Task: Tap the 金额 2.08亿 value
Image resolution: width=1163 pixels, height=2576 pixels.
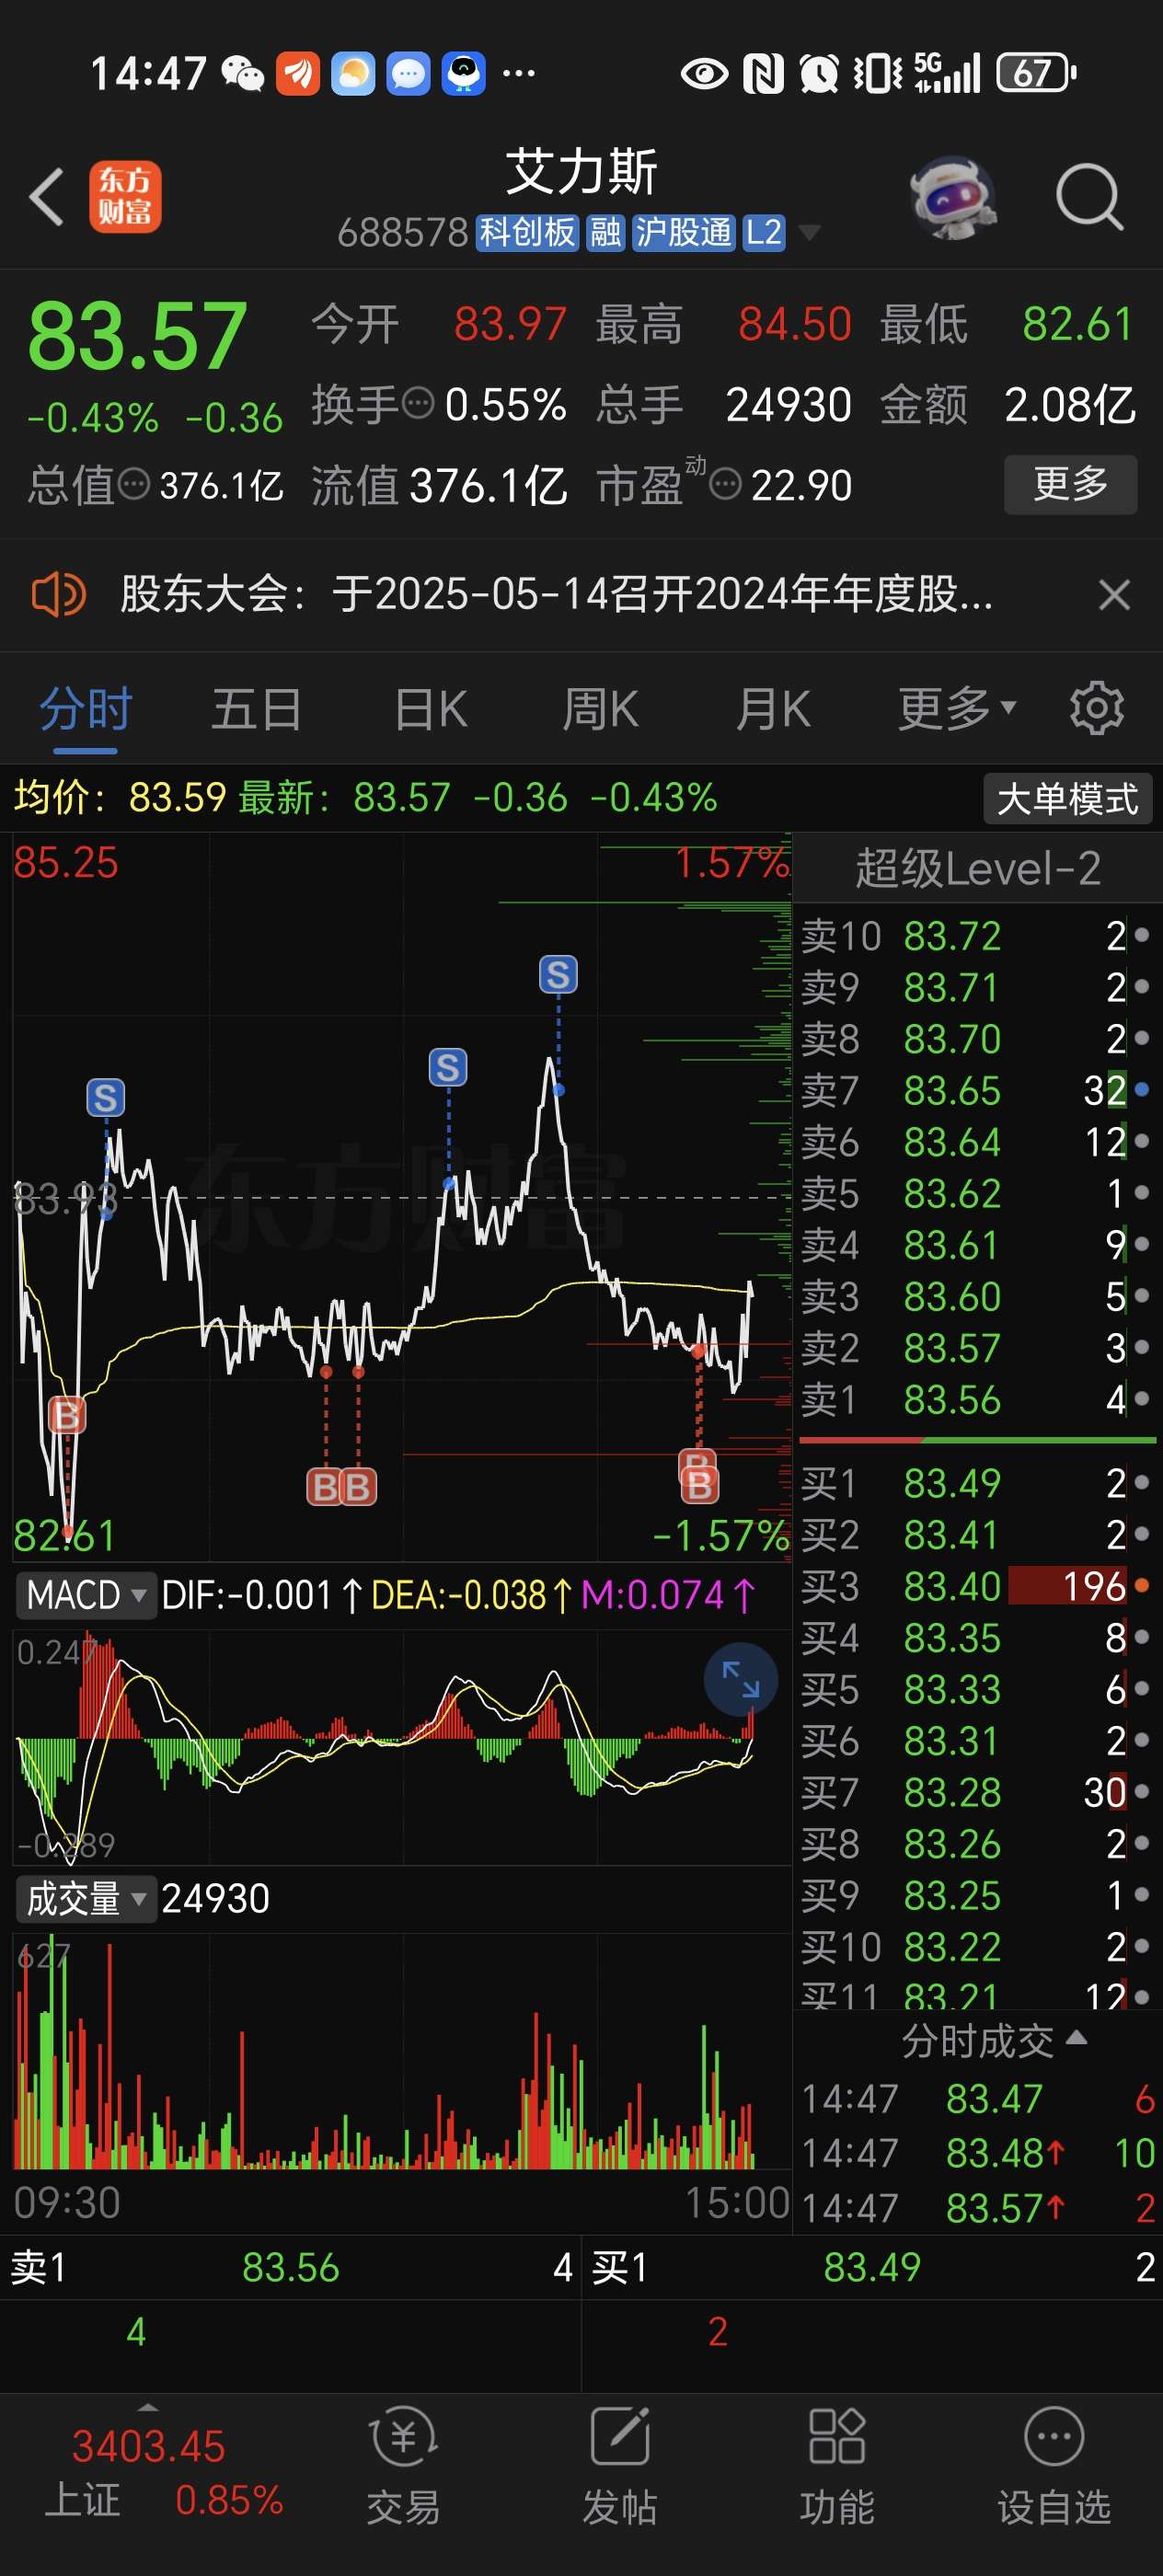Action: click(1069, 405)
